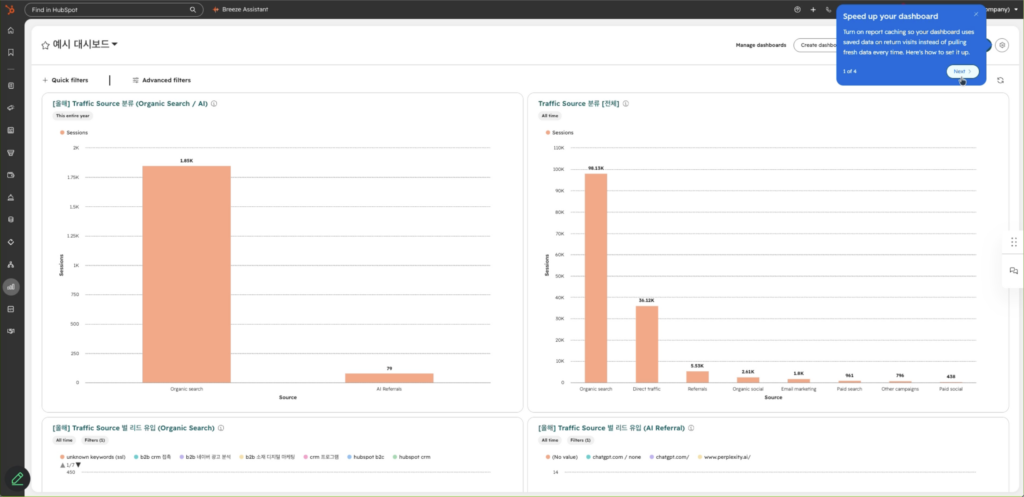The image size is (1024, 497).
Task: Toggle (No value) legend item
Action: coord(562,457)
